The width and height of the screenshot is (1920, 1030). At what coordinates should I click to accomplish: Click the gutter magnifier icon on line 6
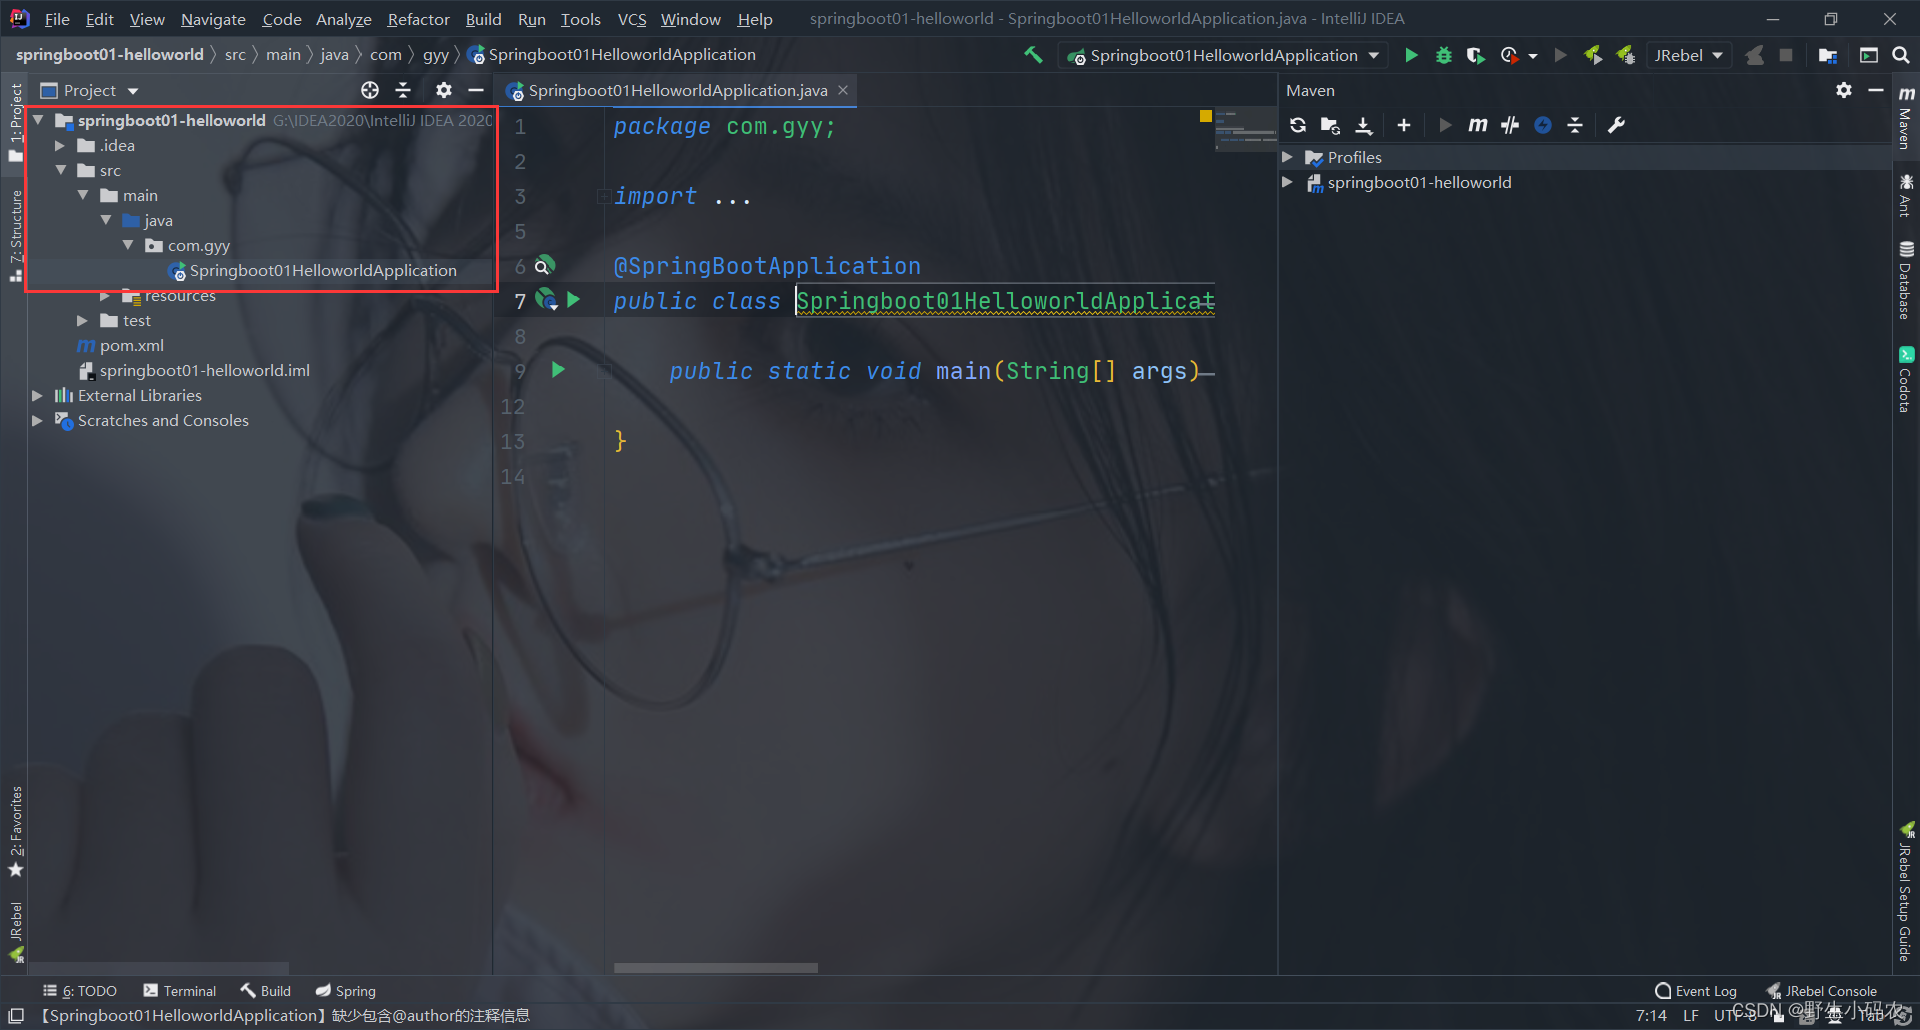[543, 265]
